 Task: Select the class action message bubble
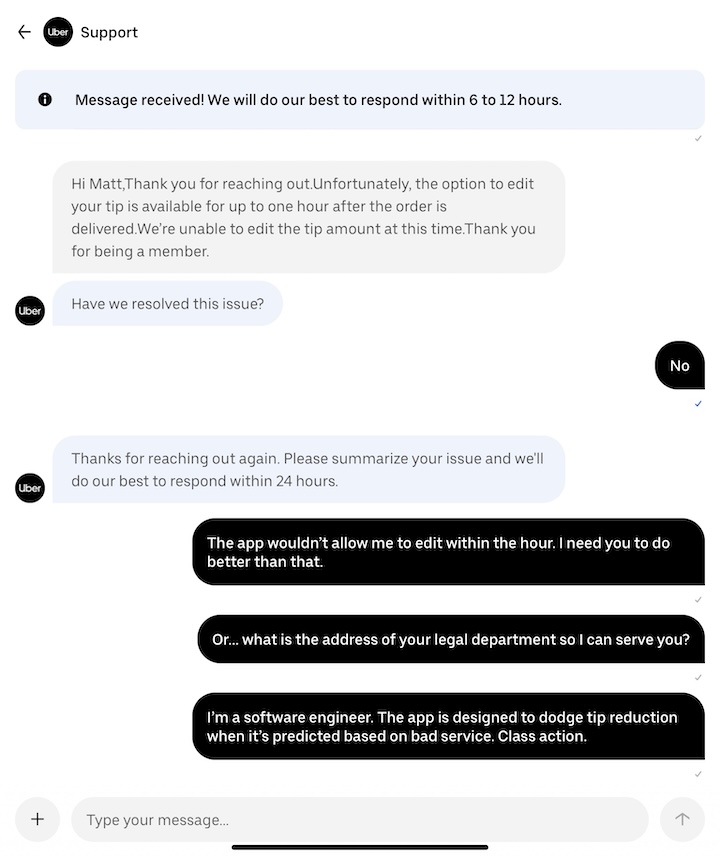pos(448,726)
